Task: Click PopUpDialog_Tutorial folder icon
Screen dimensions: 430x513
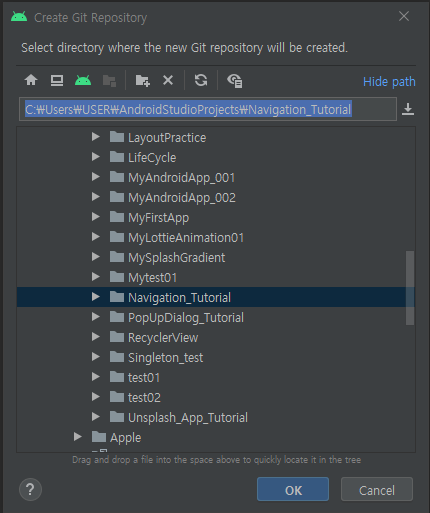Action: pyautogui.click(x=117, y=316)
